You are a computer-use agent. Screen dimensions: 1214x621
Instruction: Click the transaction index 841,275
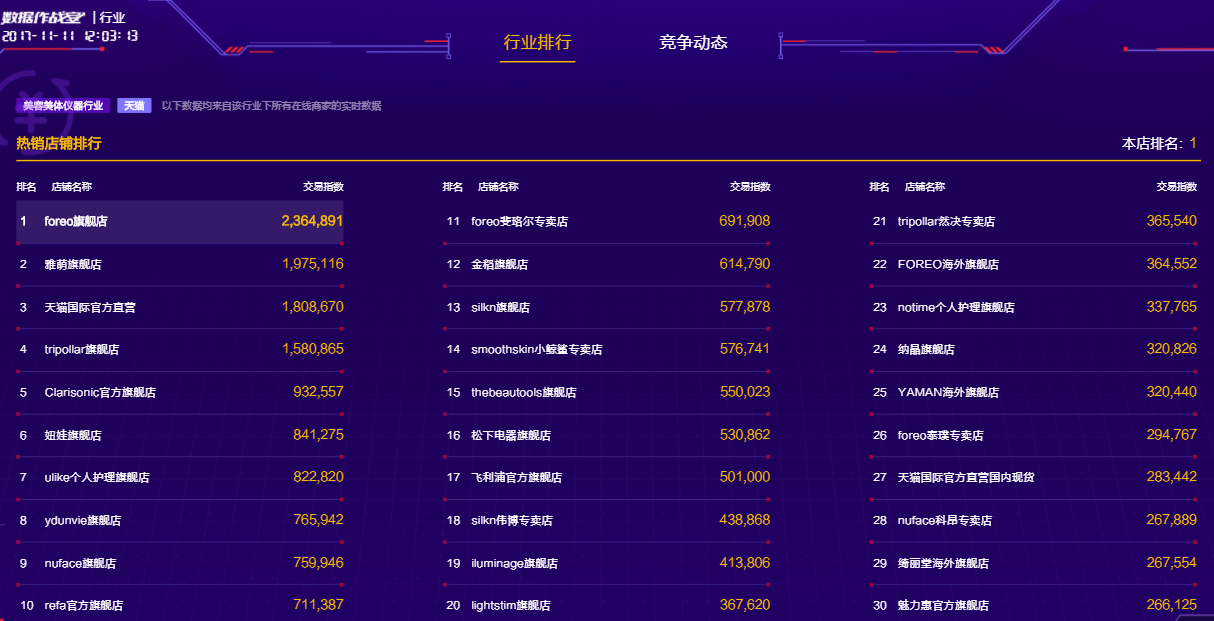coord(318,435)
